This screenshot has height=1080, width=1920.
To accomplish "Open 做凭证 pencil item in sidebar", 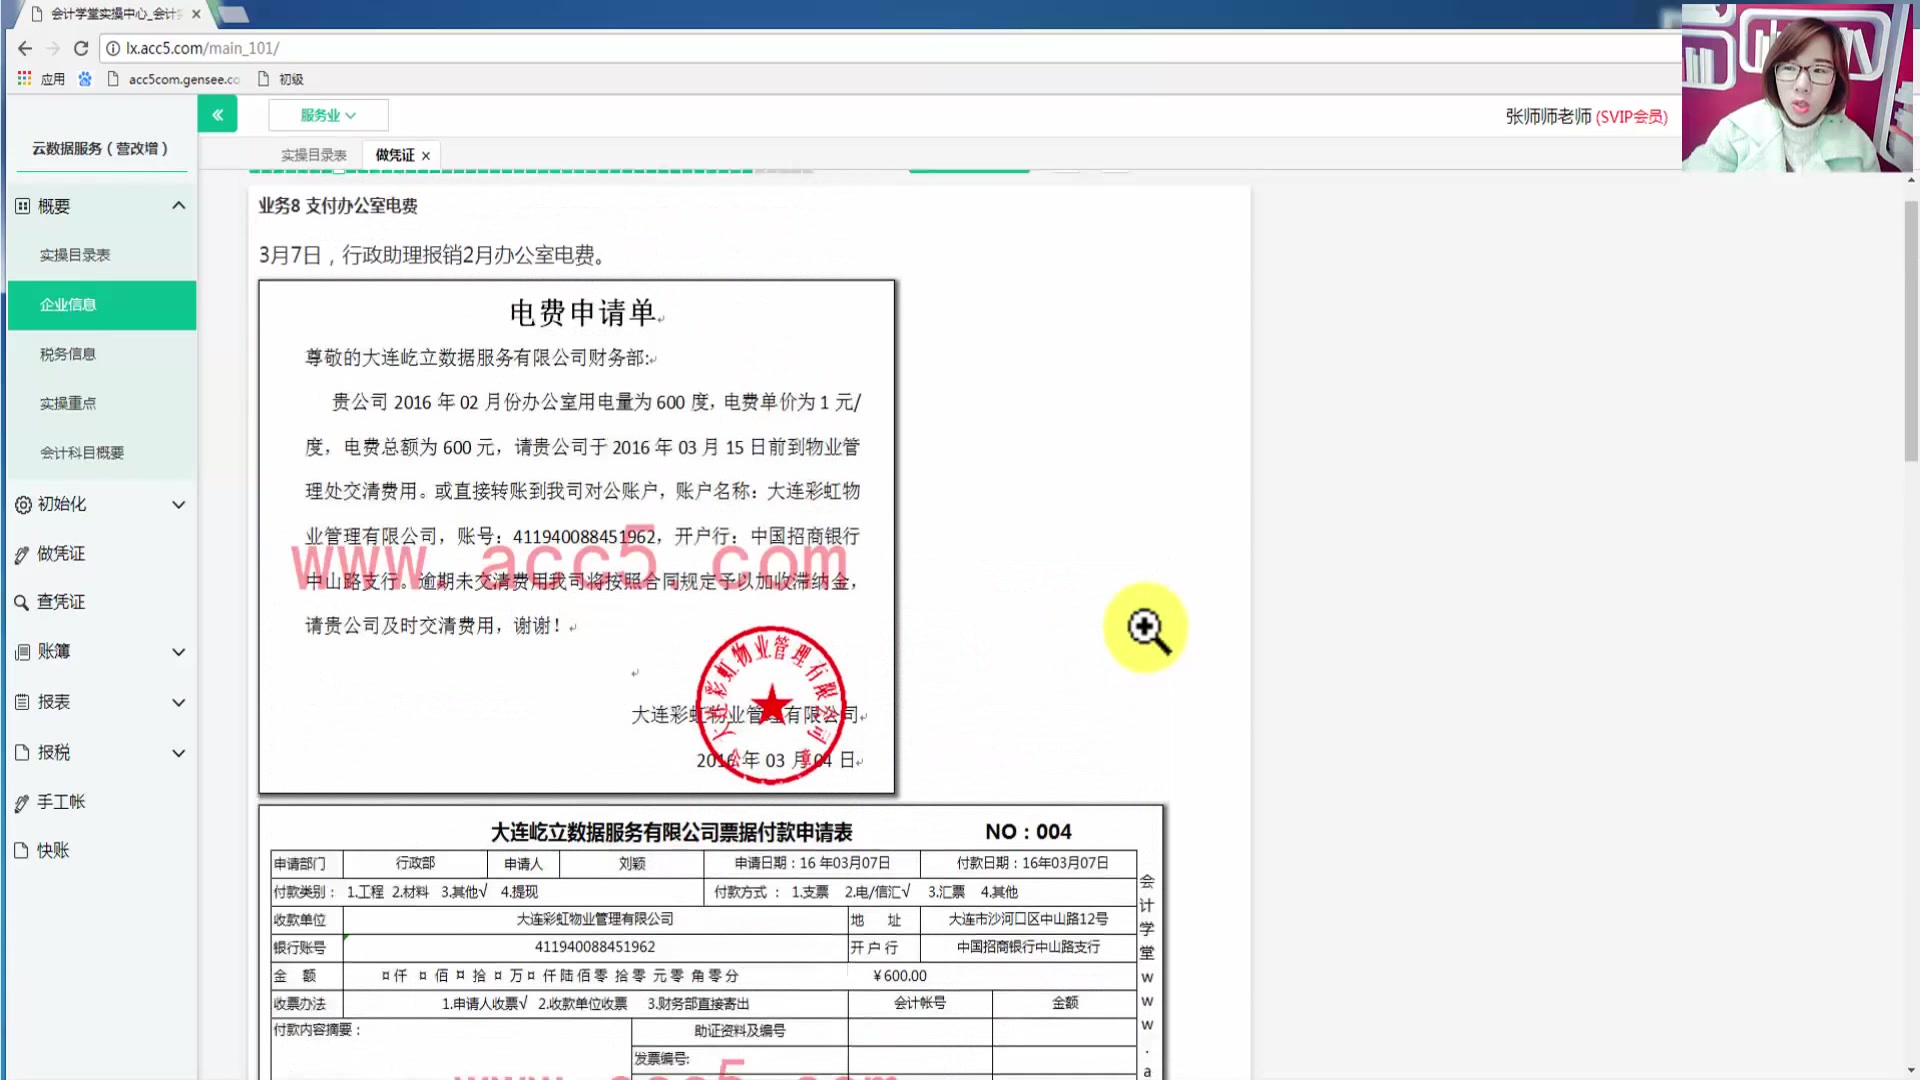I will 60,553.
